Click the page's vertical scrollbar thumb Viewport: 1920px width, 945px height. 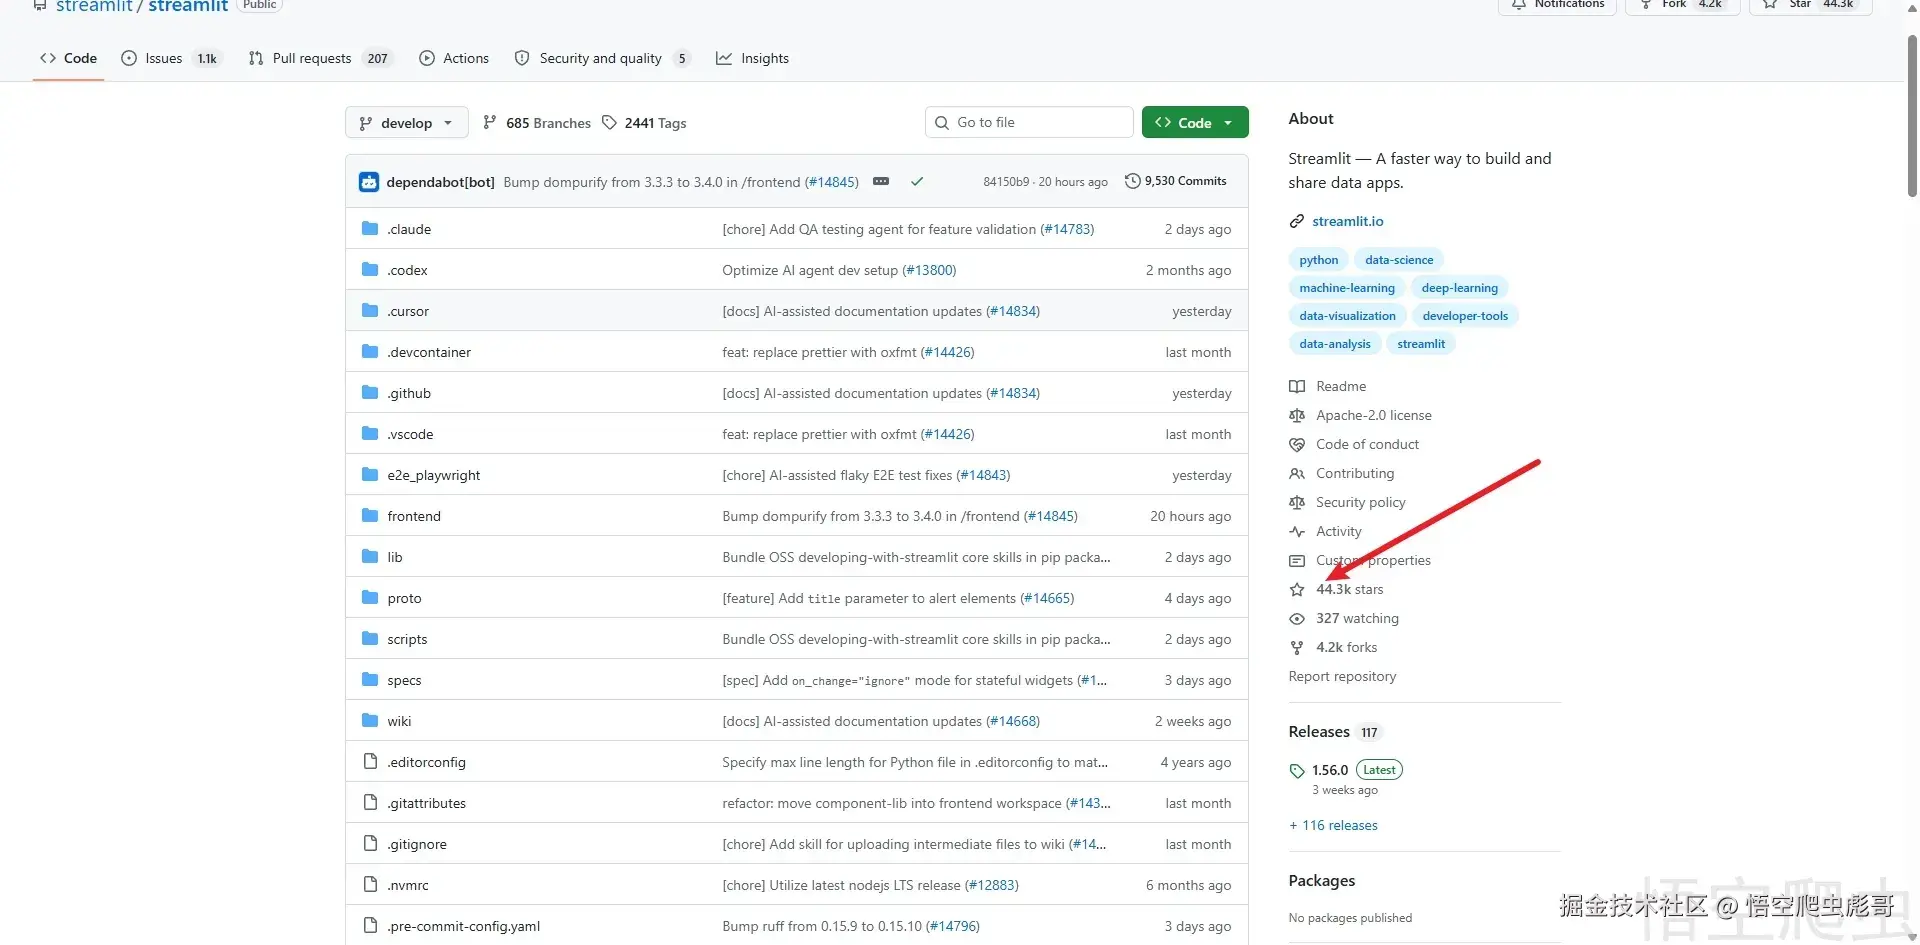pos(1912,115)
